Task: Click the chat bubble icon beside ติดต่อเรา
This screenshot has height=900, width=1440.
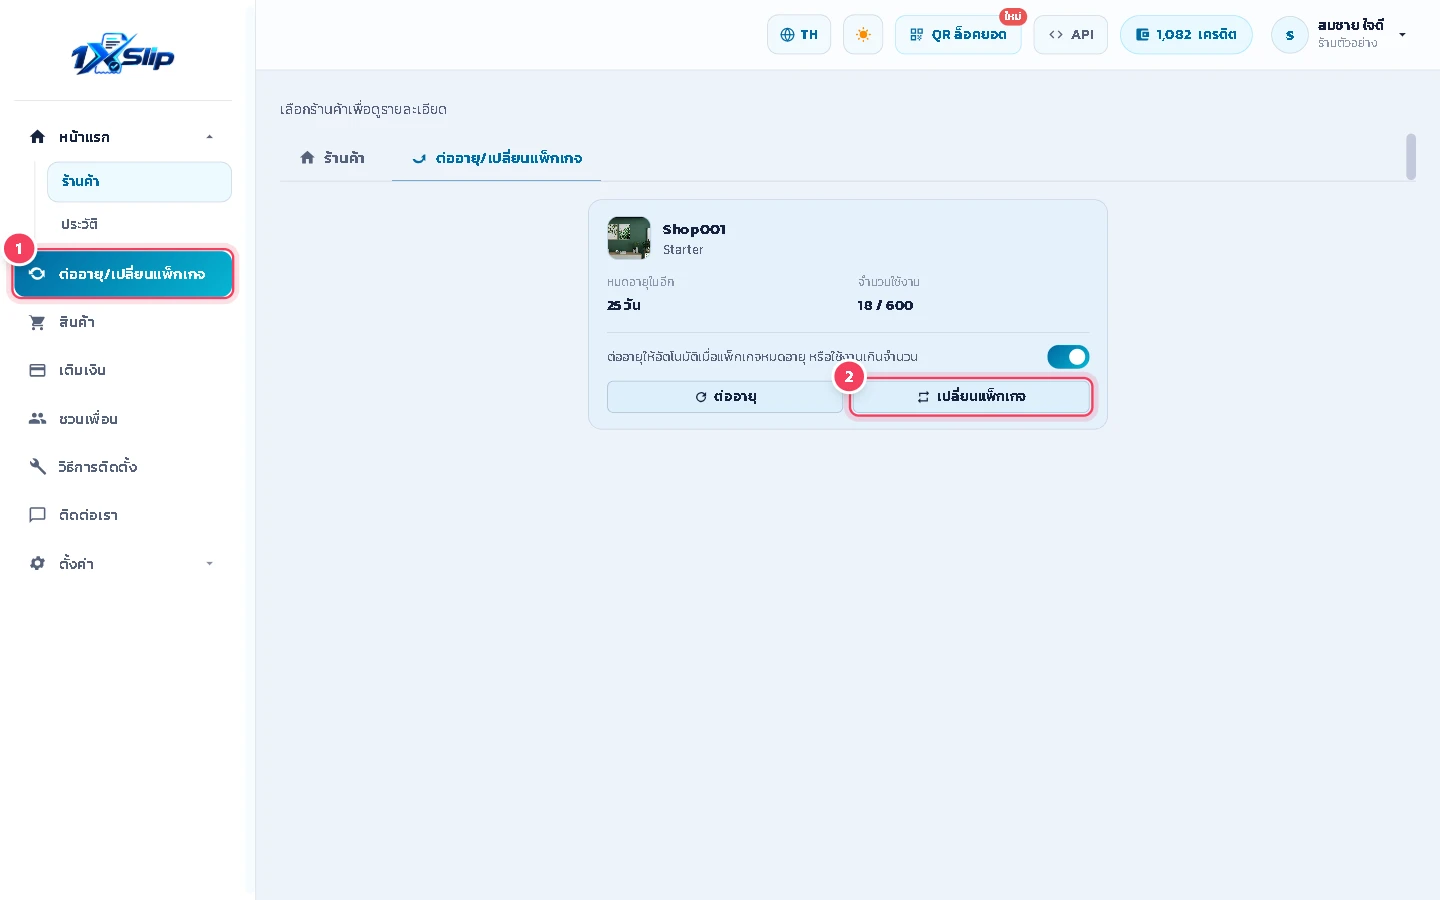Action: pos(38,515)
